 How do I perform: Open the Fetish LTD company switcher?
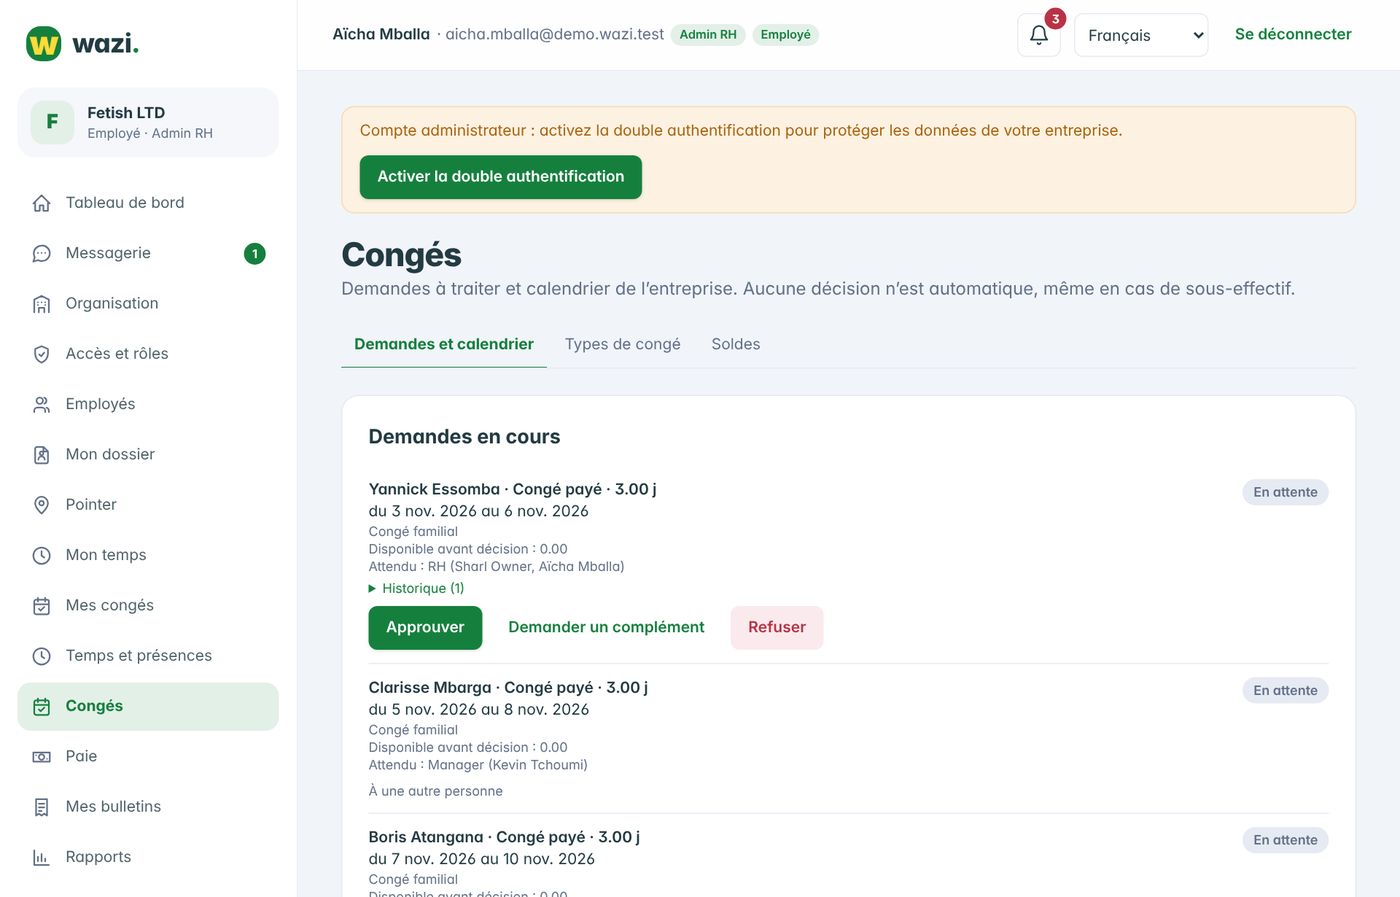tap(148, 122)
